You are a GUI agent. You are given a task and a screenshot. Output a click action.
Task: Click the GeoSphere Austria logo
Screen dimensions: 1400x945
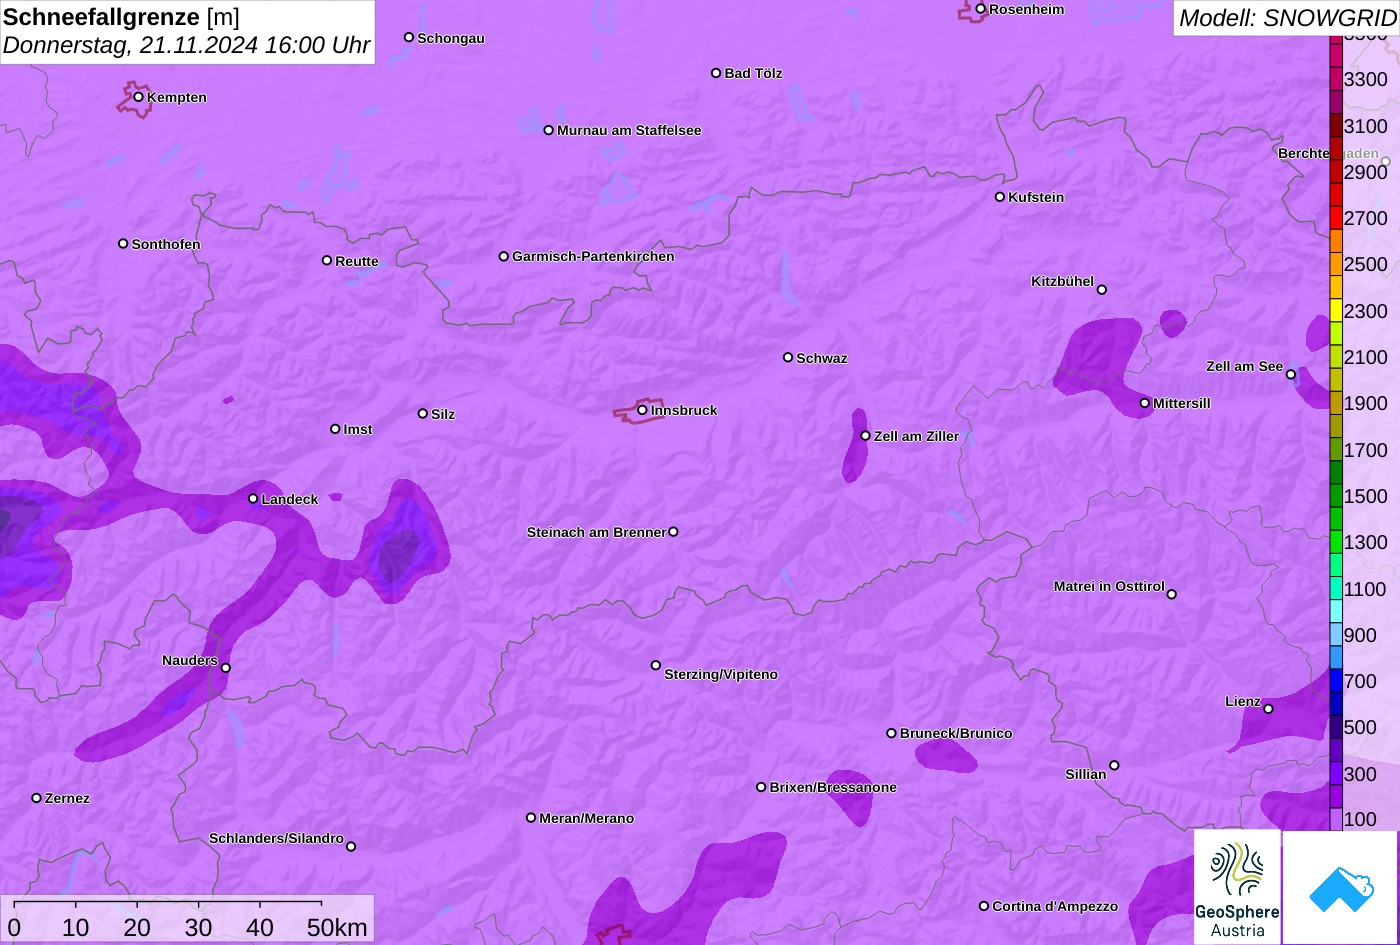(1237, 887)
